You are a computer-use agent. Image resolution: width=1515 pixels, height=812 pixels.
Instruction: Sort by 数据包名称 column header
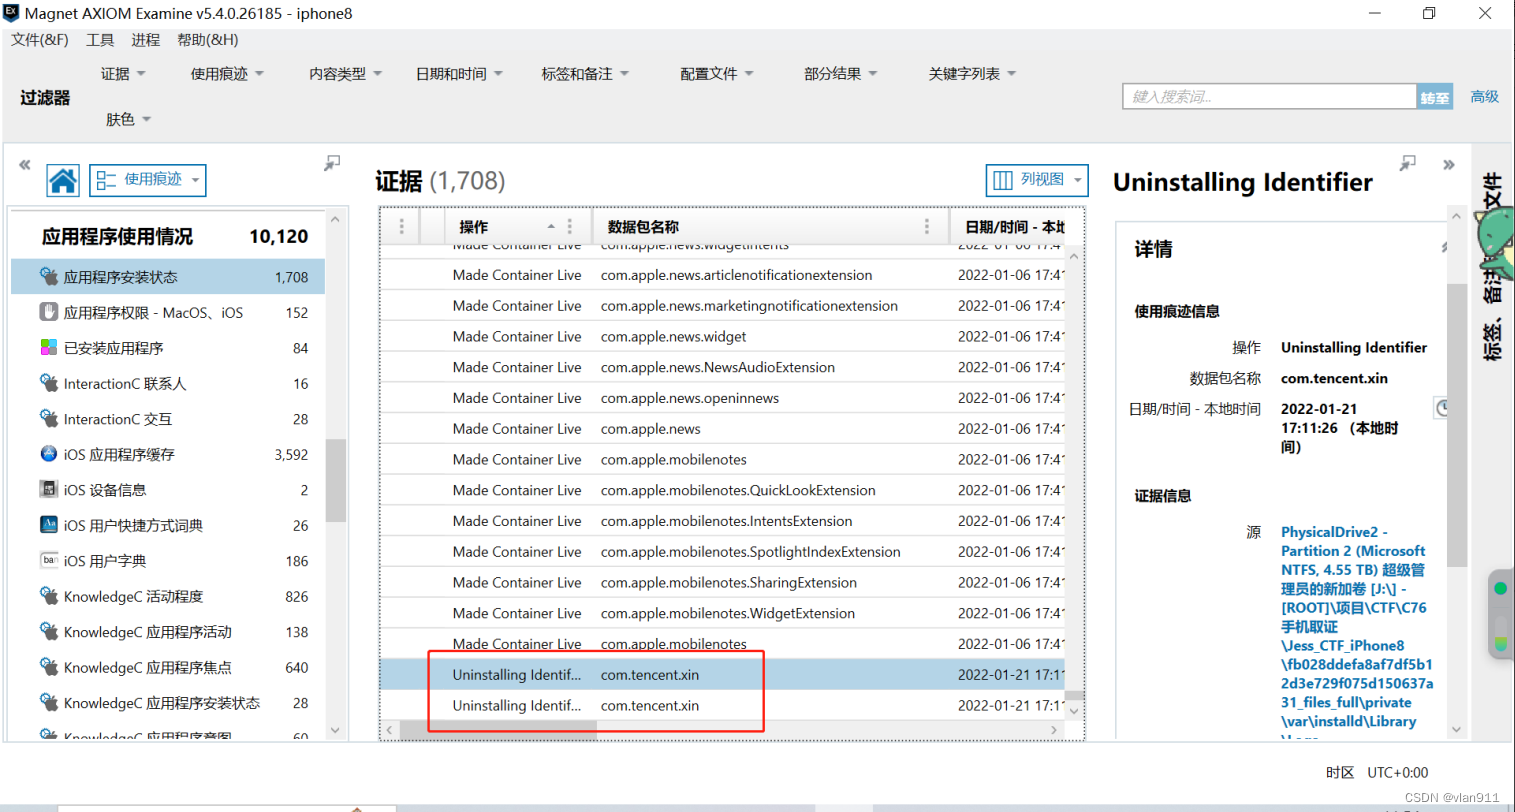643,227
